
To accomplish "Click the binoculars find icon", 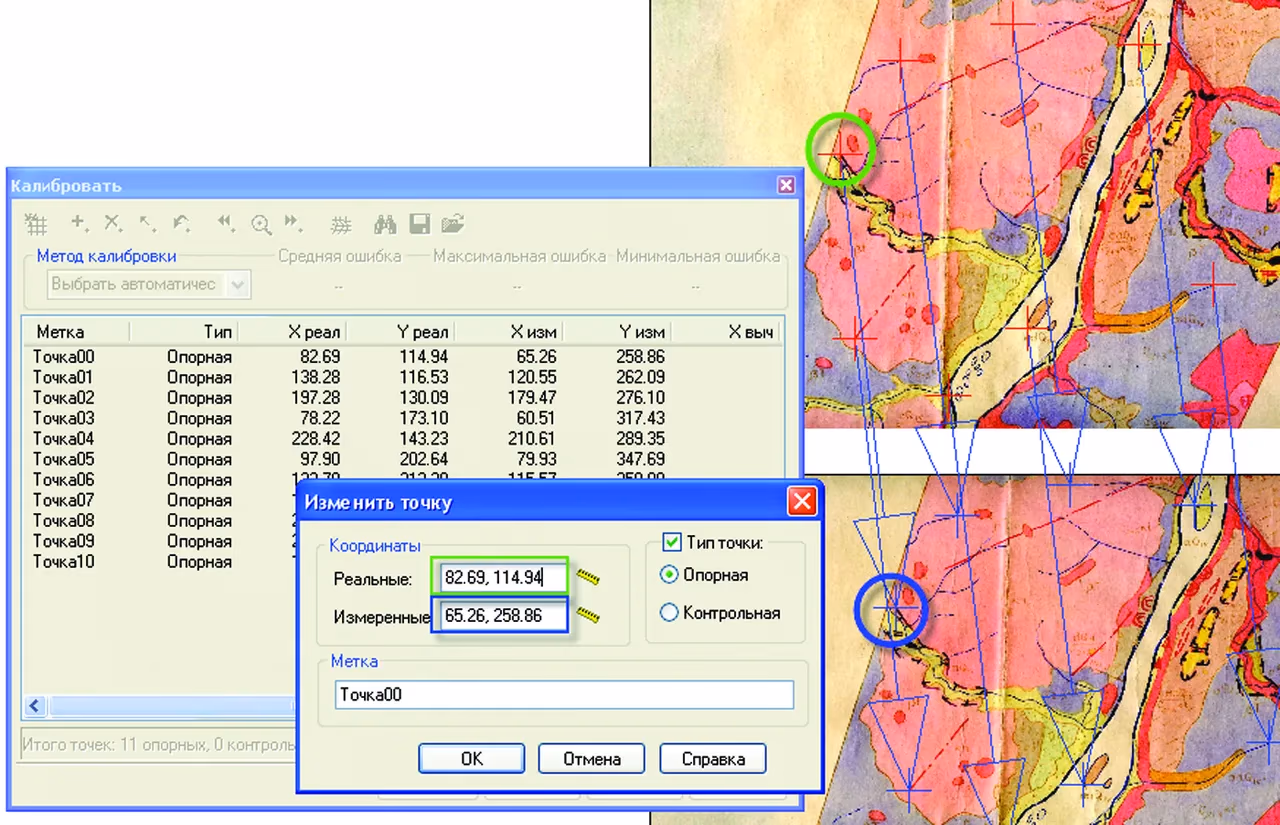I will [x=386, y=224].
